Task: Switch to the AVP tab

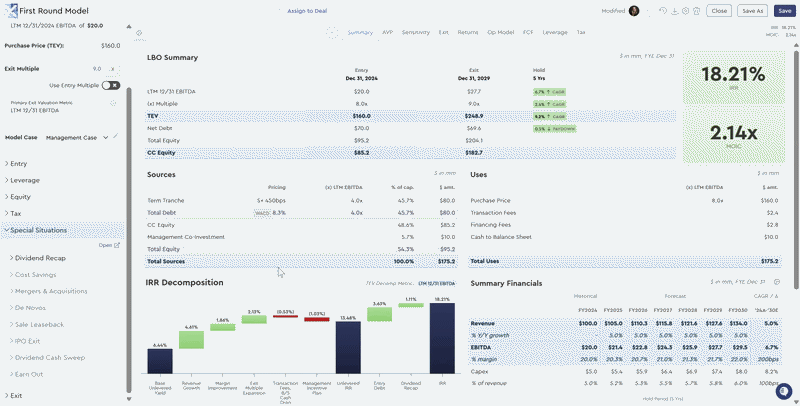Action: [388, 32]
